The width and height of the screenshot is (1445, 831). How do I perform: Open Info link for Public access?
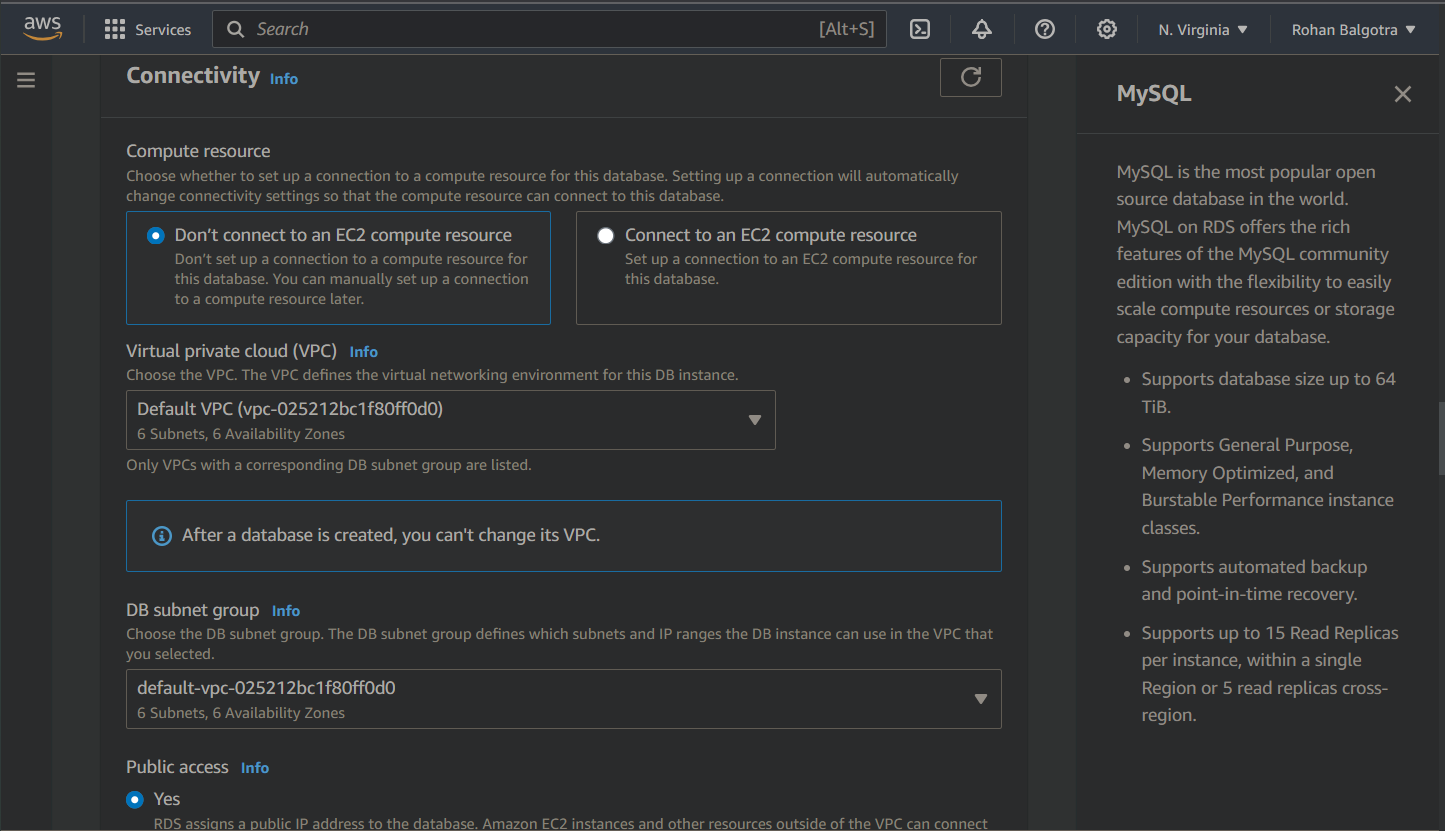[x=255, y=768]
